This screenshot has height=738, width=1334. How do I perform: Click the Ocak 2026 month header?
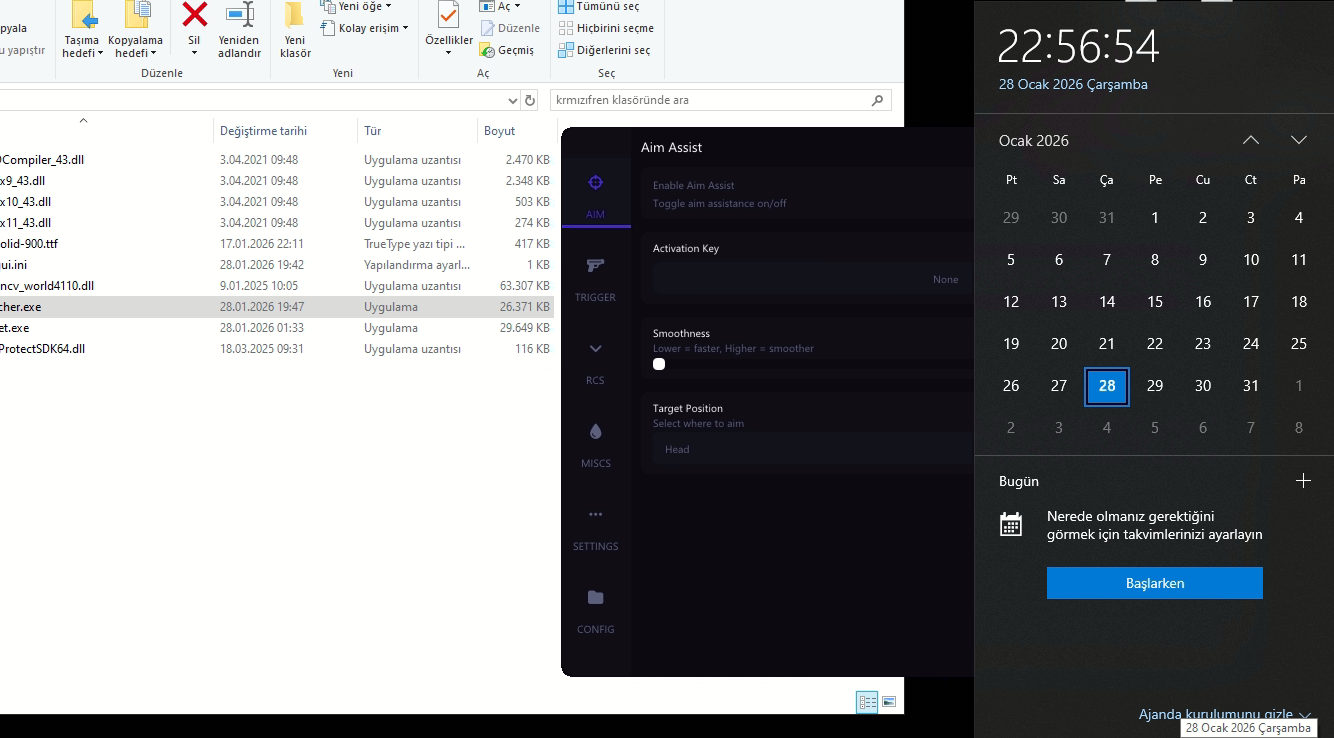coord(1034,140)
